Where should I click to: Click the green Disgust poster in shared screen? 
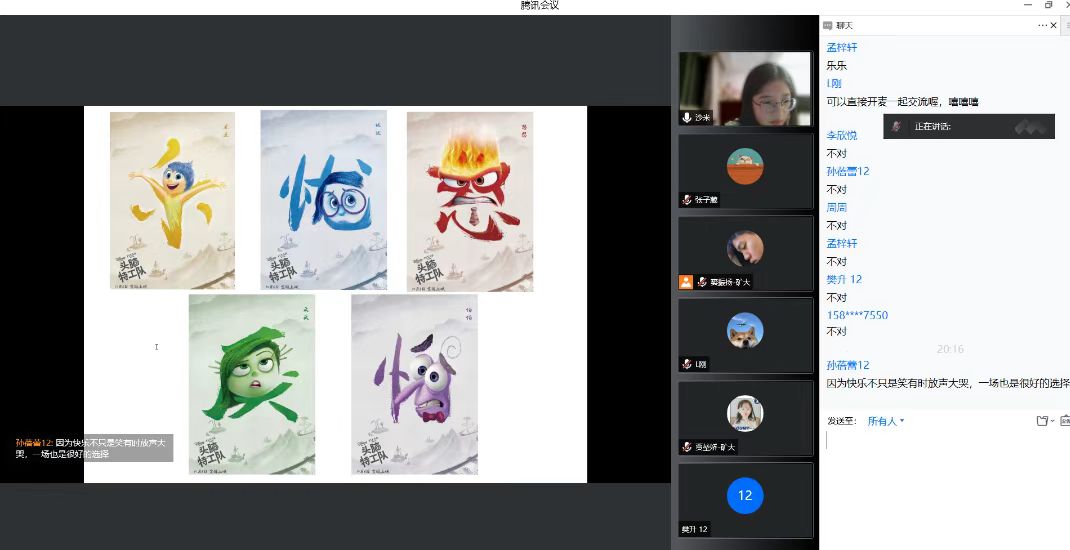tap(251, 384)
